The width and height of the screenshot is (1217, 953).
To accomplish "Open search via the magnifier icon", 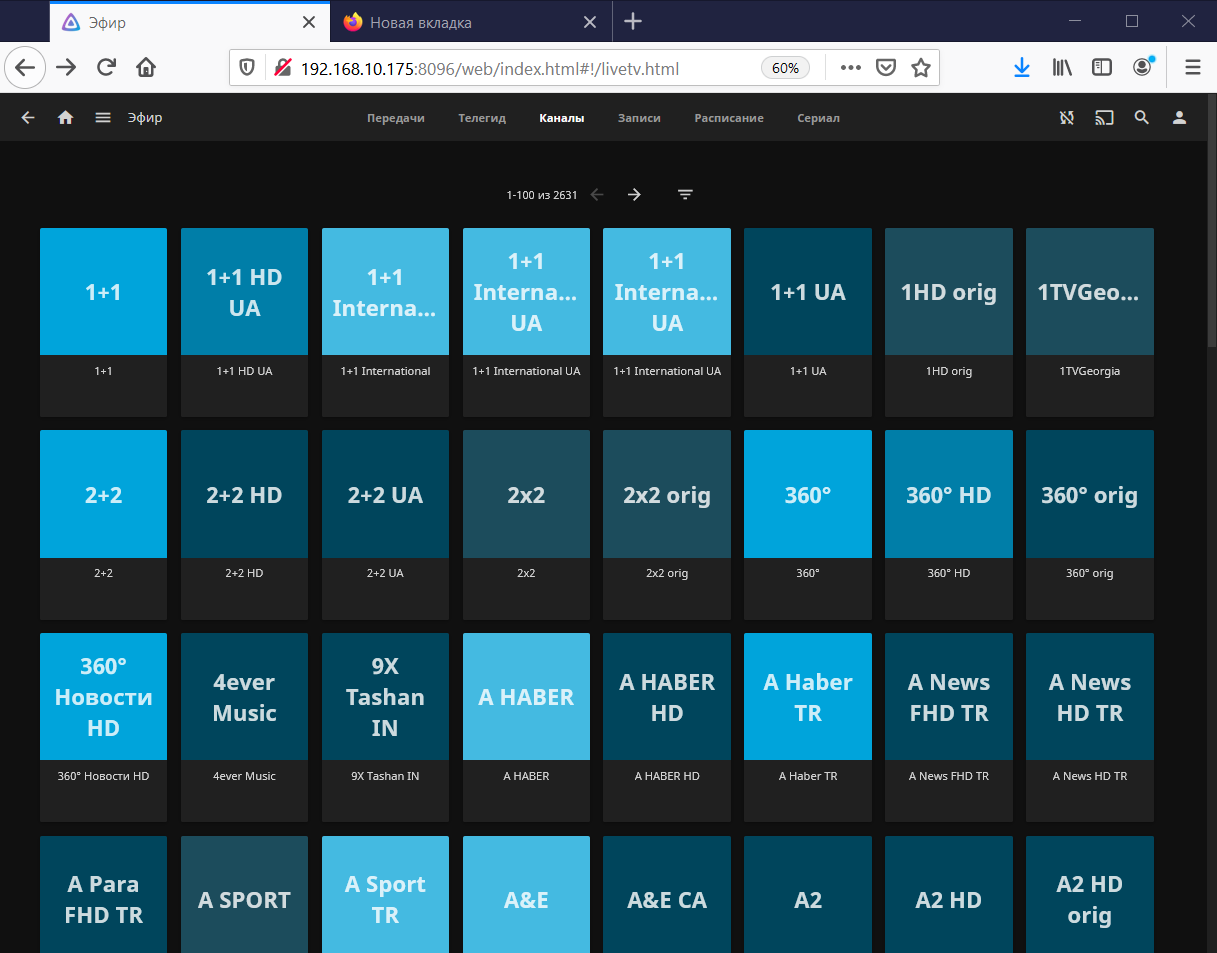I will tap(1141, 117).
